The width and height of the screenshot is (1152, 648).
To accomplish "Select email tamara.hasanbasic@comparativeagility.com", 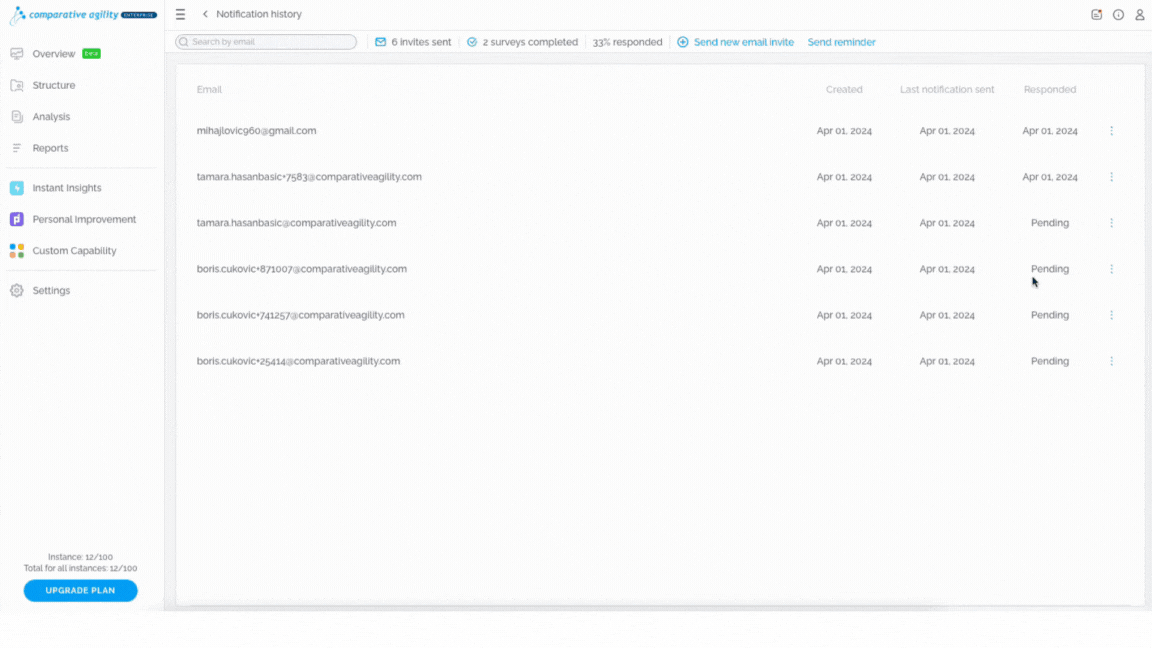I will pyautogui.click(x=296, y=223).
